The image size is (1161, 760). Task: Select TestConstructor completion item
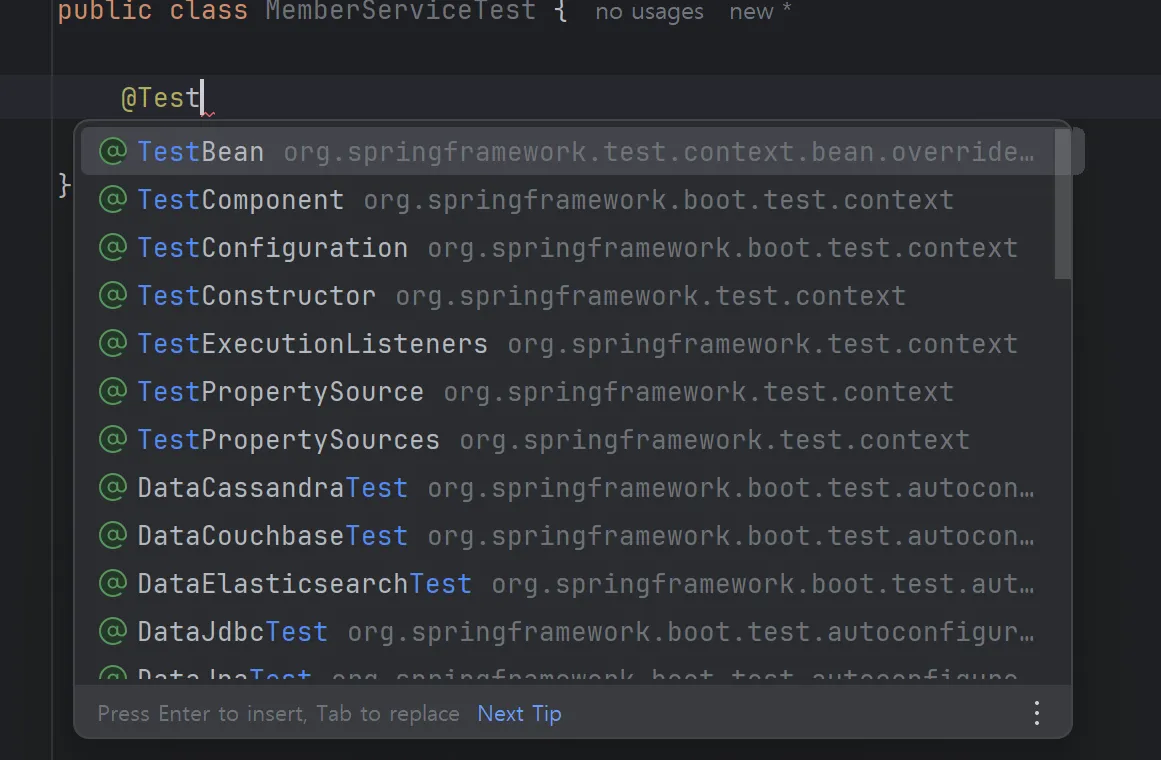568,296
